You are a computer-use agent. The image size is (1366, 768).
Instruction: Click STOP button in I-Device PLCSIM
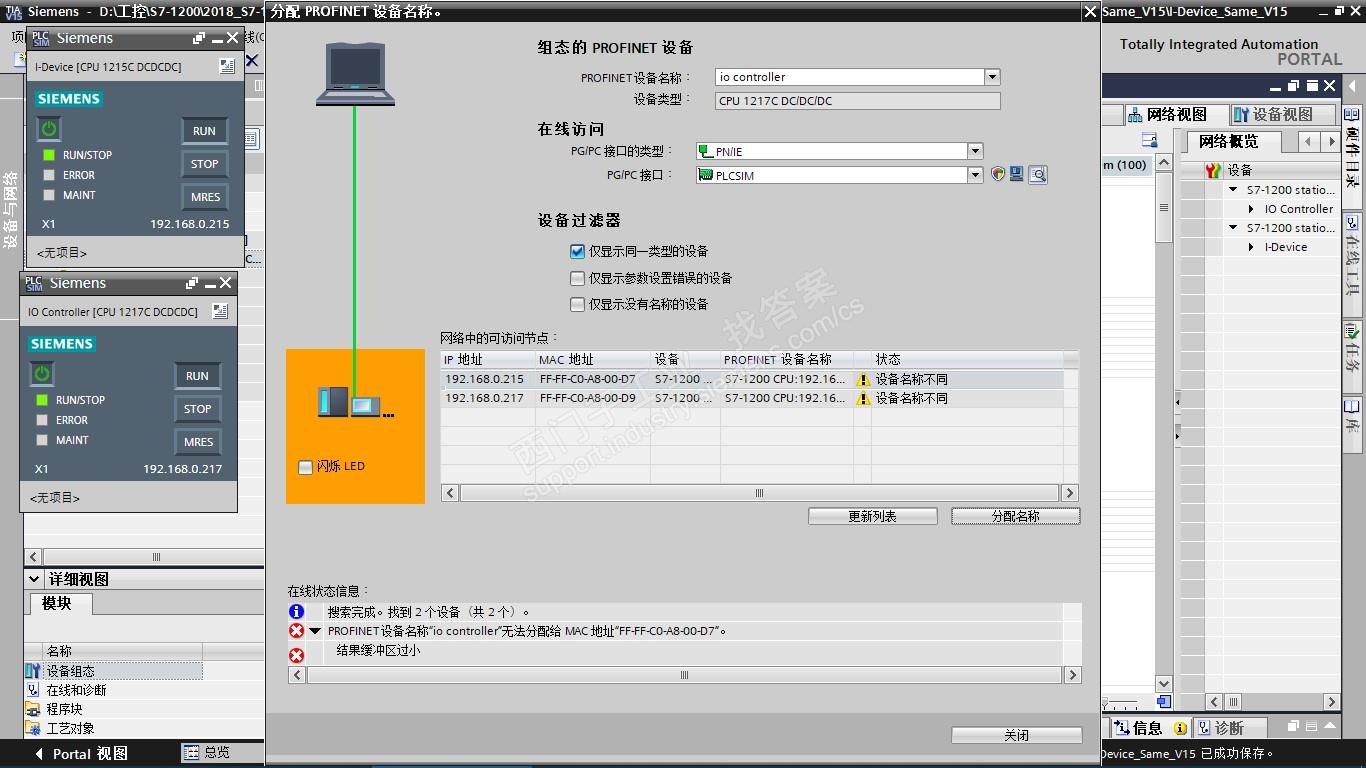point(204,164)
